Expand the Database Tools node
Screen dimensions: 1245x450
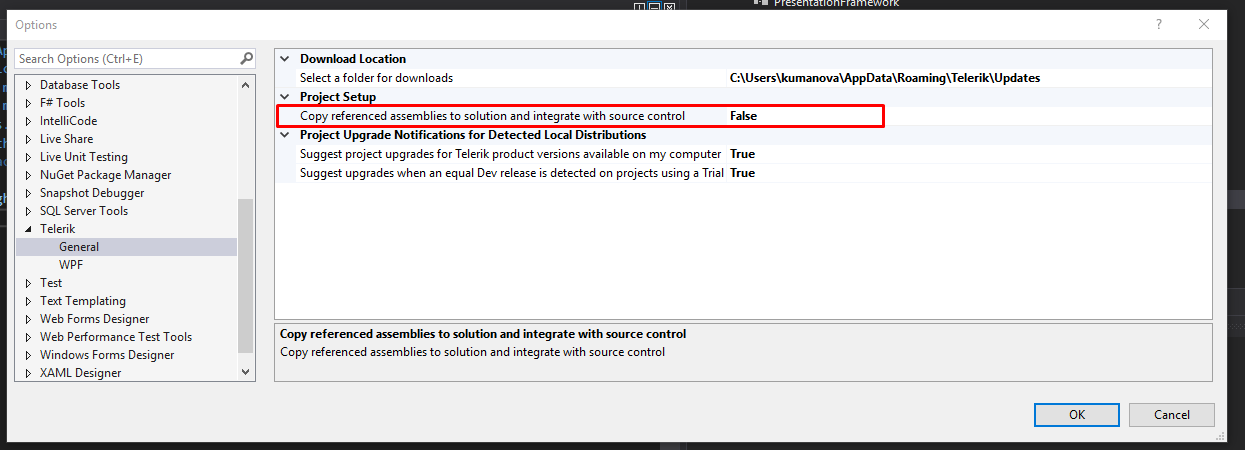(28, 85)
